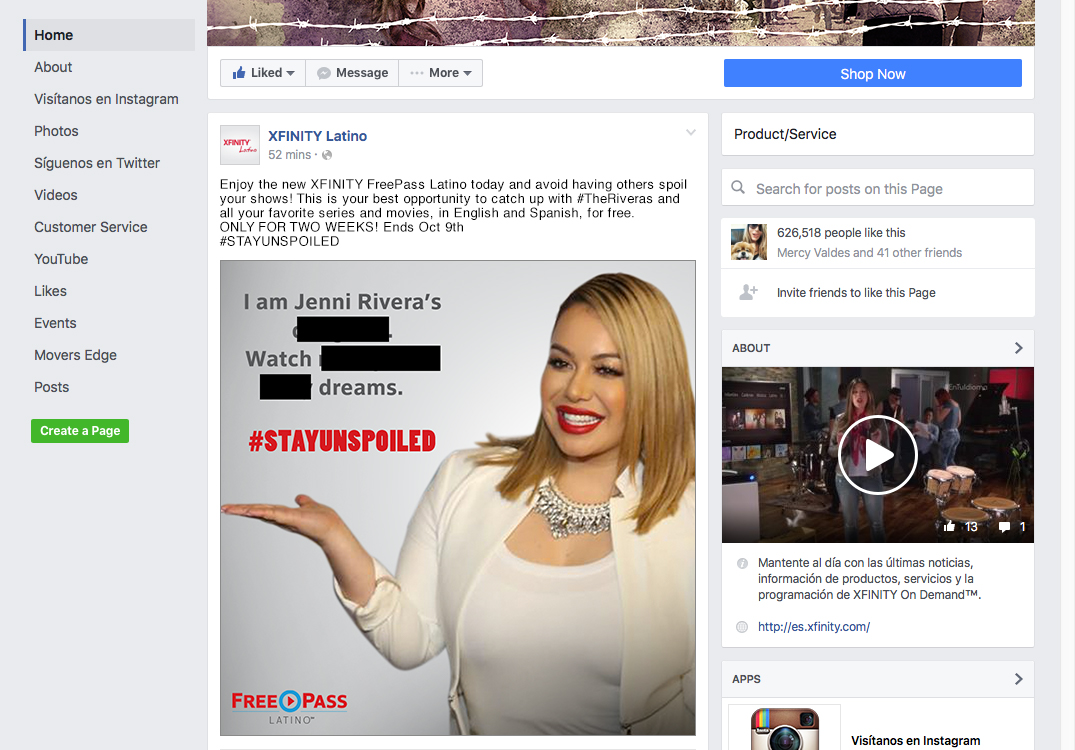Expand the ABOUT section chevron

1019,348
